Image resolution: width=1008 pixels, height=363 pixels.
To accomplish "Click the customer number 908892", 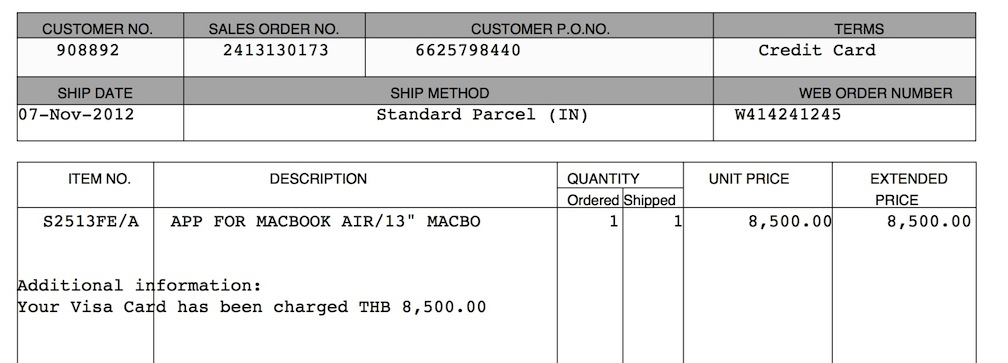I will 88,50.
